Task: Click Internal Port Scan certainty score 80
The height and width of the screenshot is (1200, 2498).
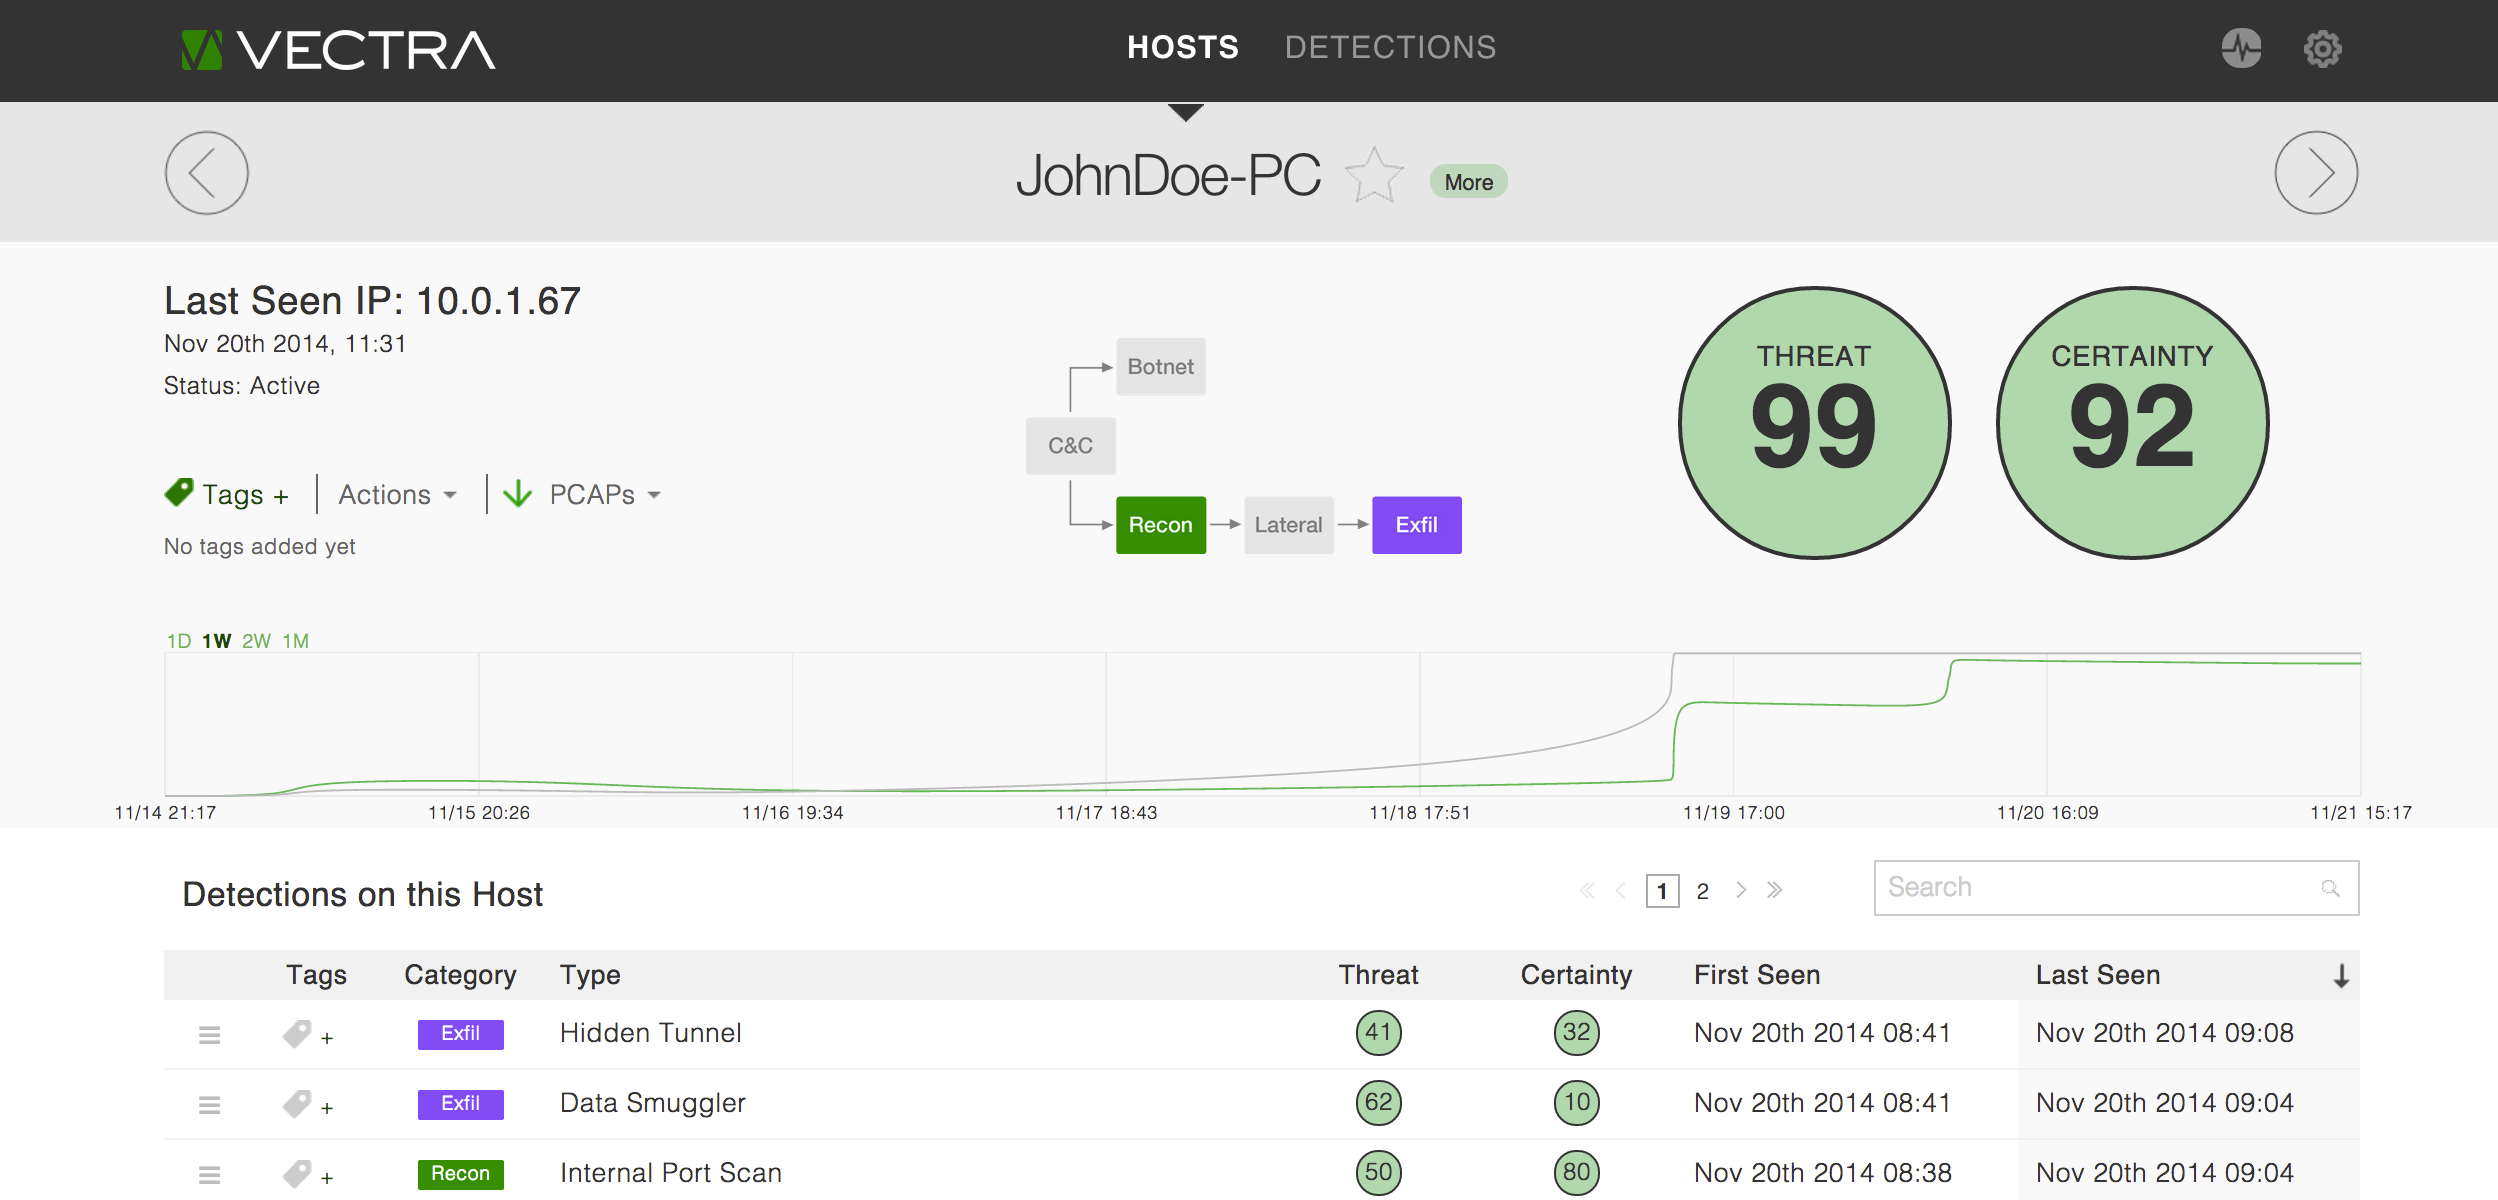Action: click(1576, 1173)
